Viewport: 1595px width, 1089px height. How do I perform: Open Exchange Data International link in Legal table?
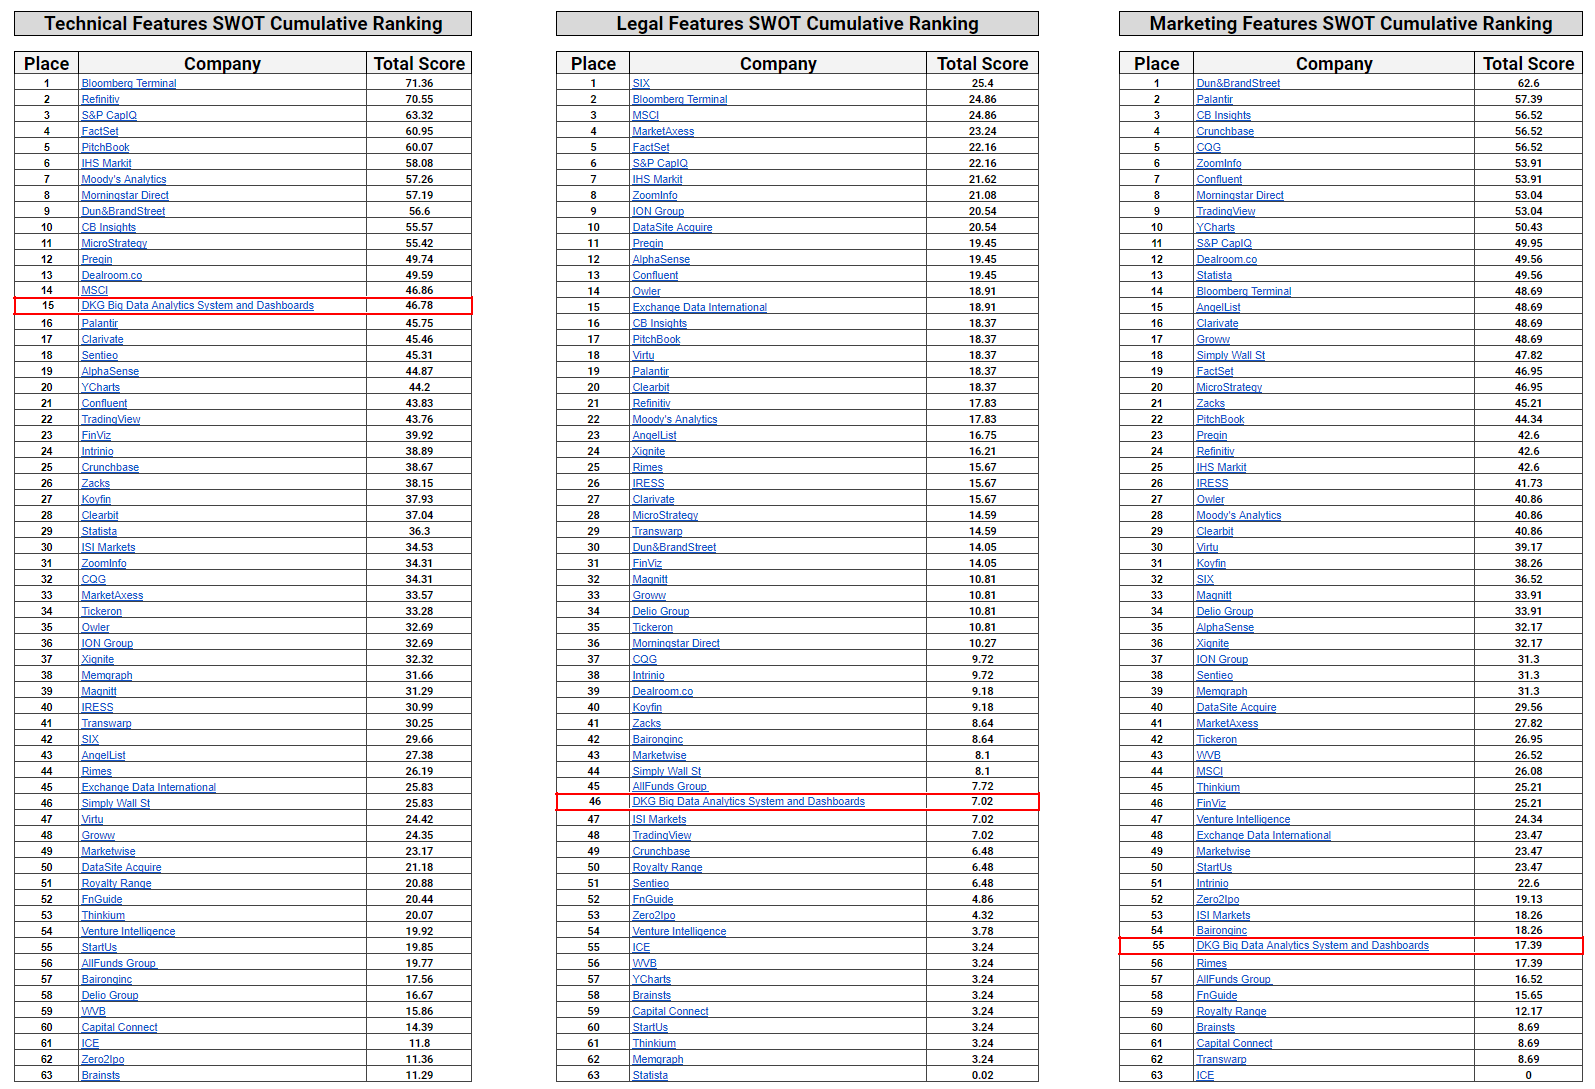point(699,308)
